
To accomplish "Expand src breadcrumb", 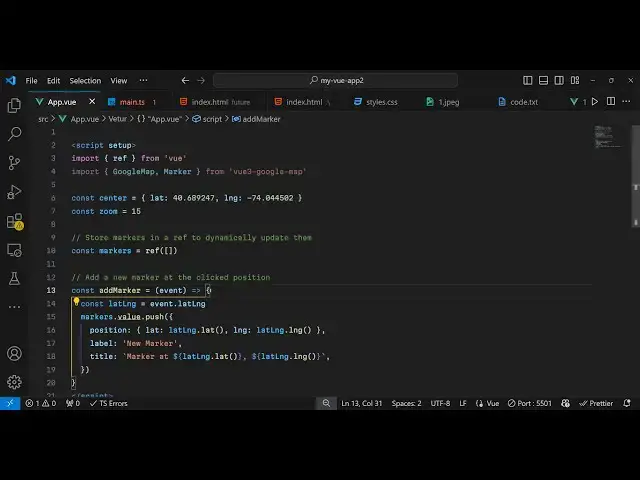I will coord(43,119).
